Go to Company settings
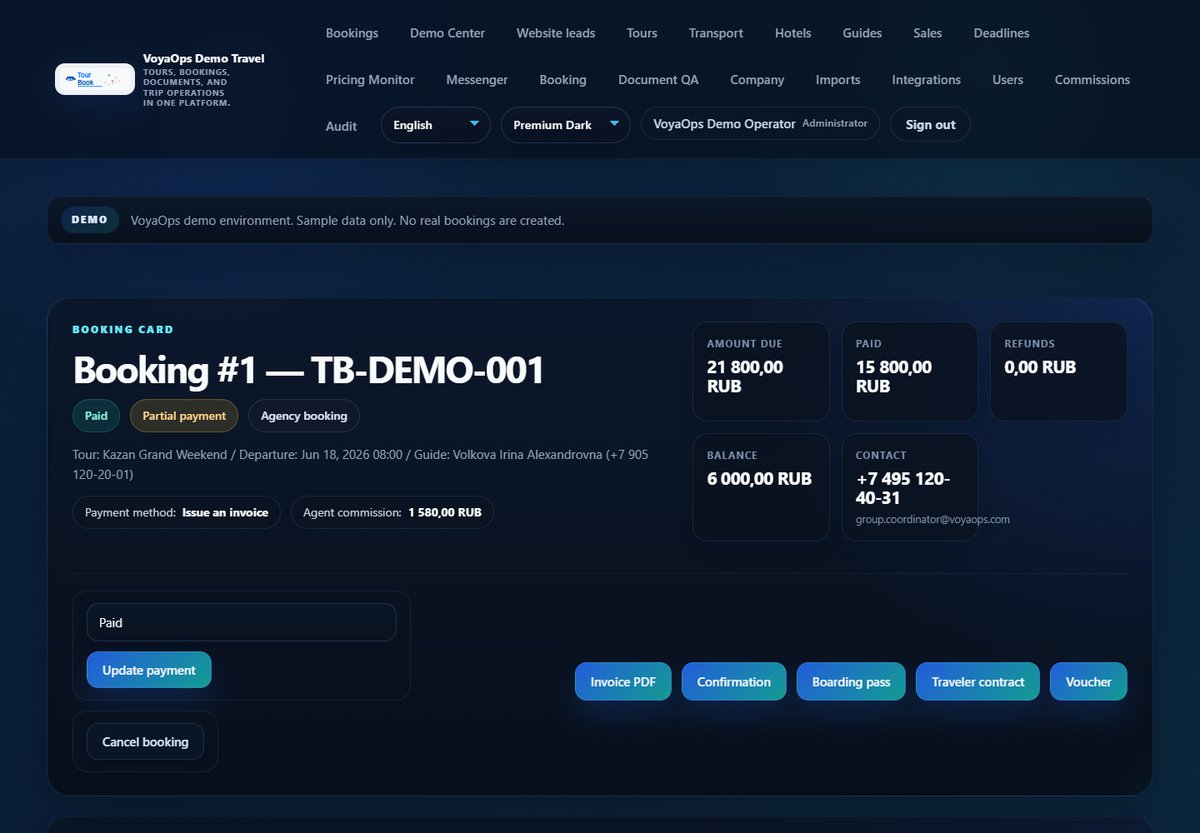The width and height of the screenshot is (1200, 833). tap(757, 79)
